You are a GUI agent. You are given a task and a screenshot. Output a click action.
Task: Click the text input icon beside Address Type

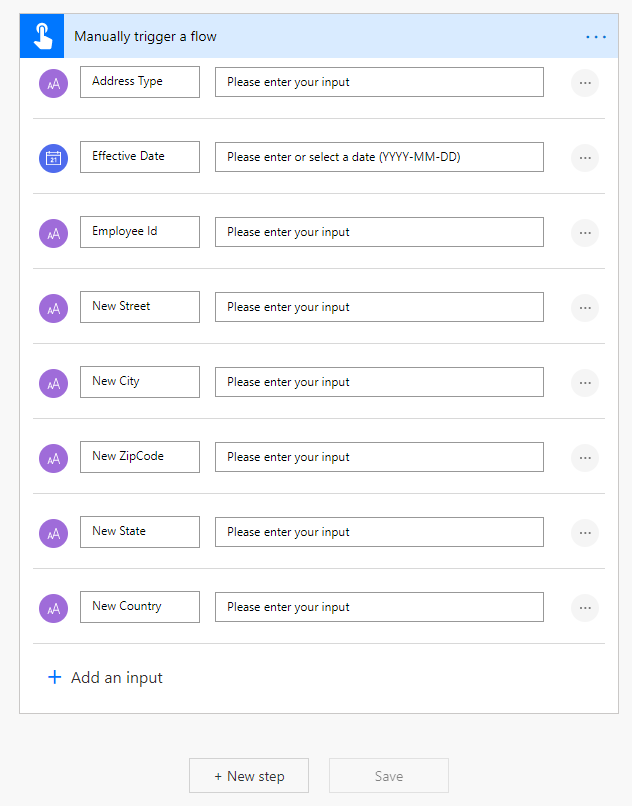pyautogui.click(x=53, y=83)
